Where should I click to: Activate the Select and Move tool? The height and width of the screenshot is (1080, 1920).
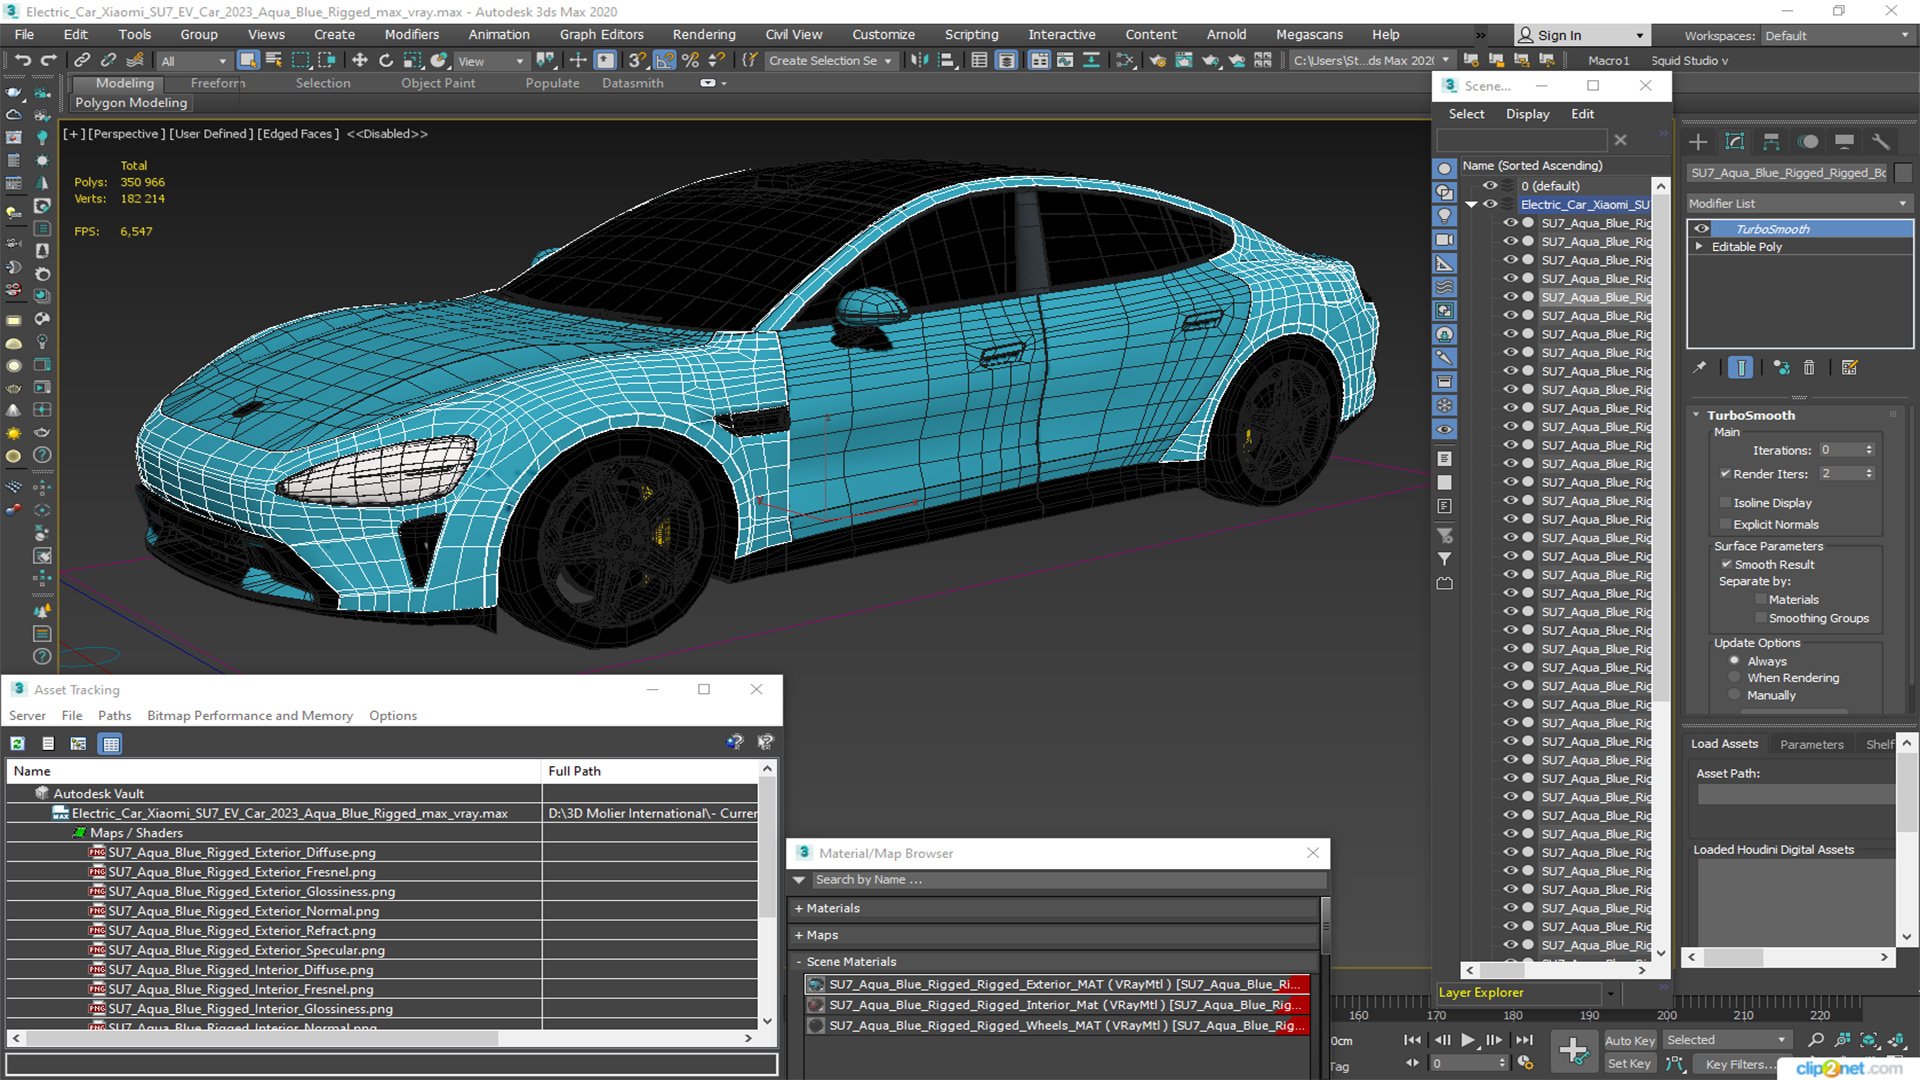click(360, 60)
